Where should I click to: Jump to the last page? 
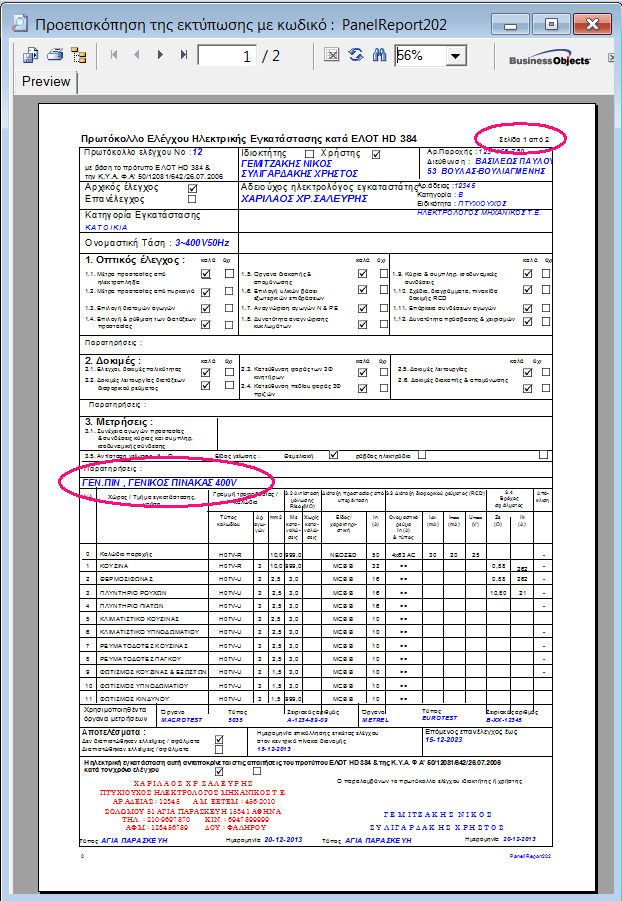pos(182,56)
